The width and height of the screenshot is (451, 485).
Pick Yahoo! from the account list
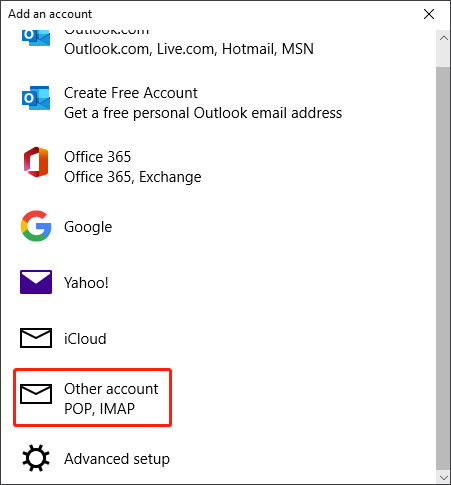click(x=86, y=283)
